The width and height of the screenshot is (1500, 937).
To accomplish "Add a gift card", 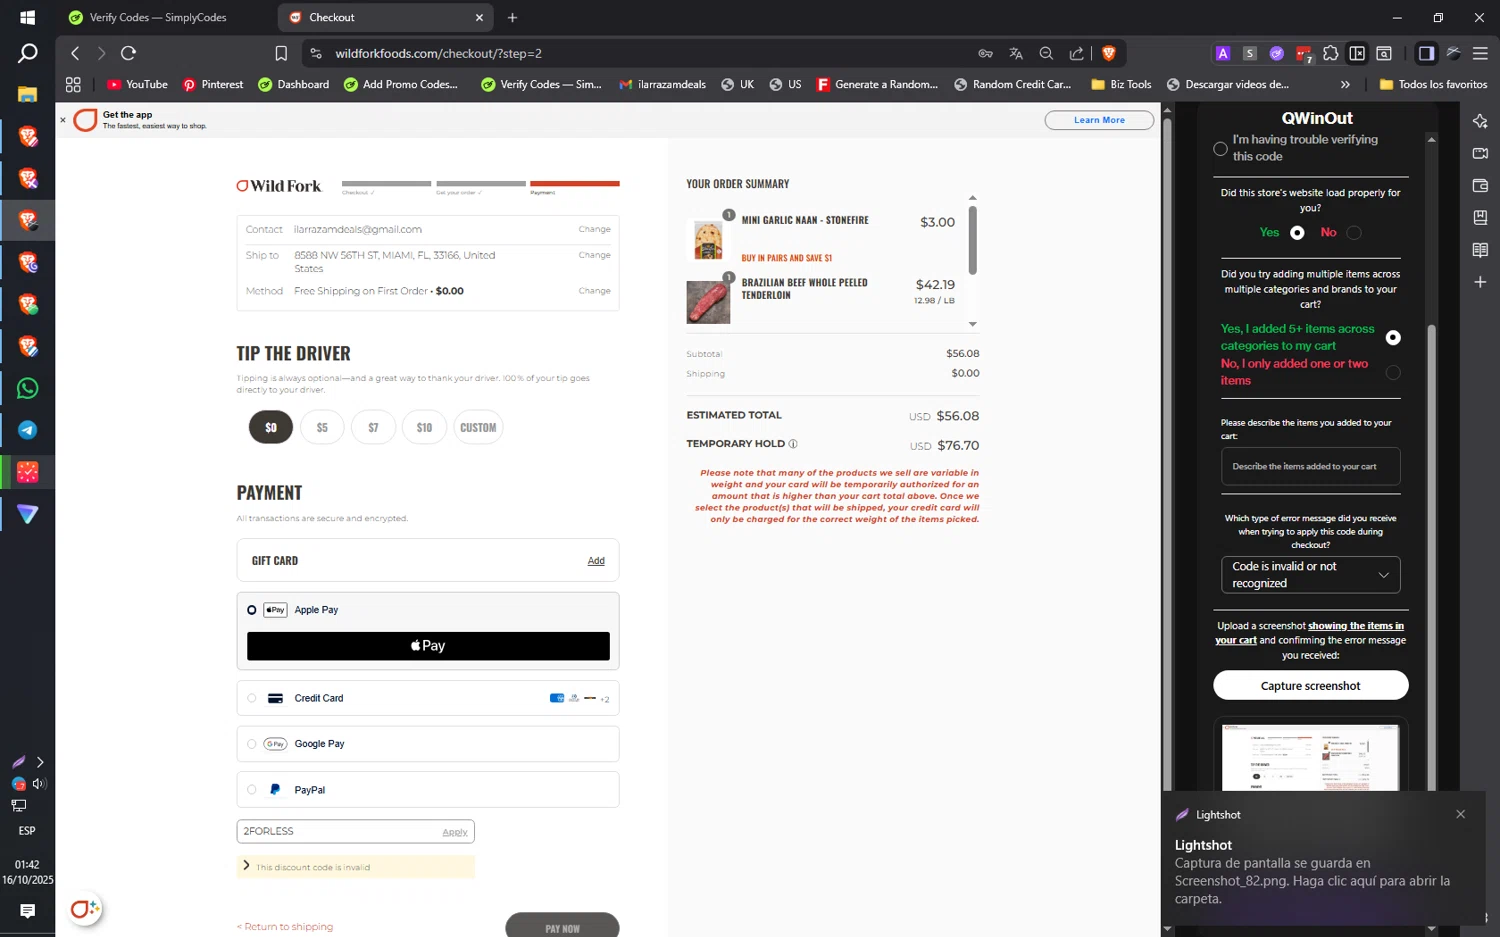I will (x=596, y=561).
